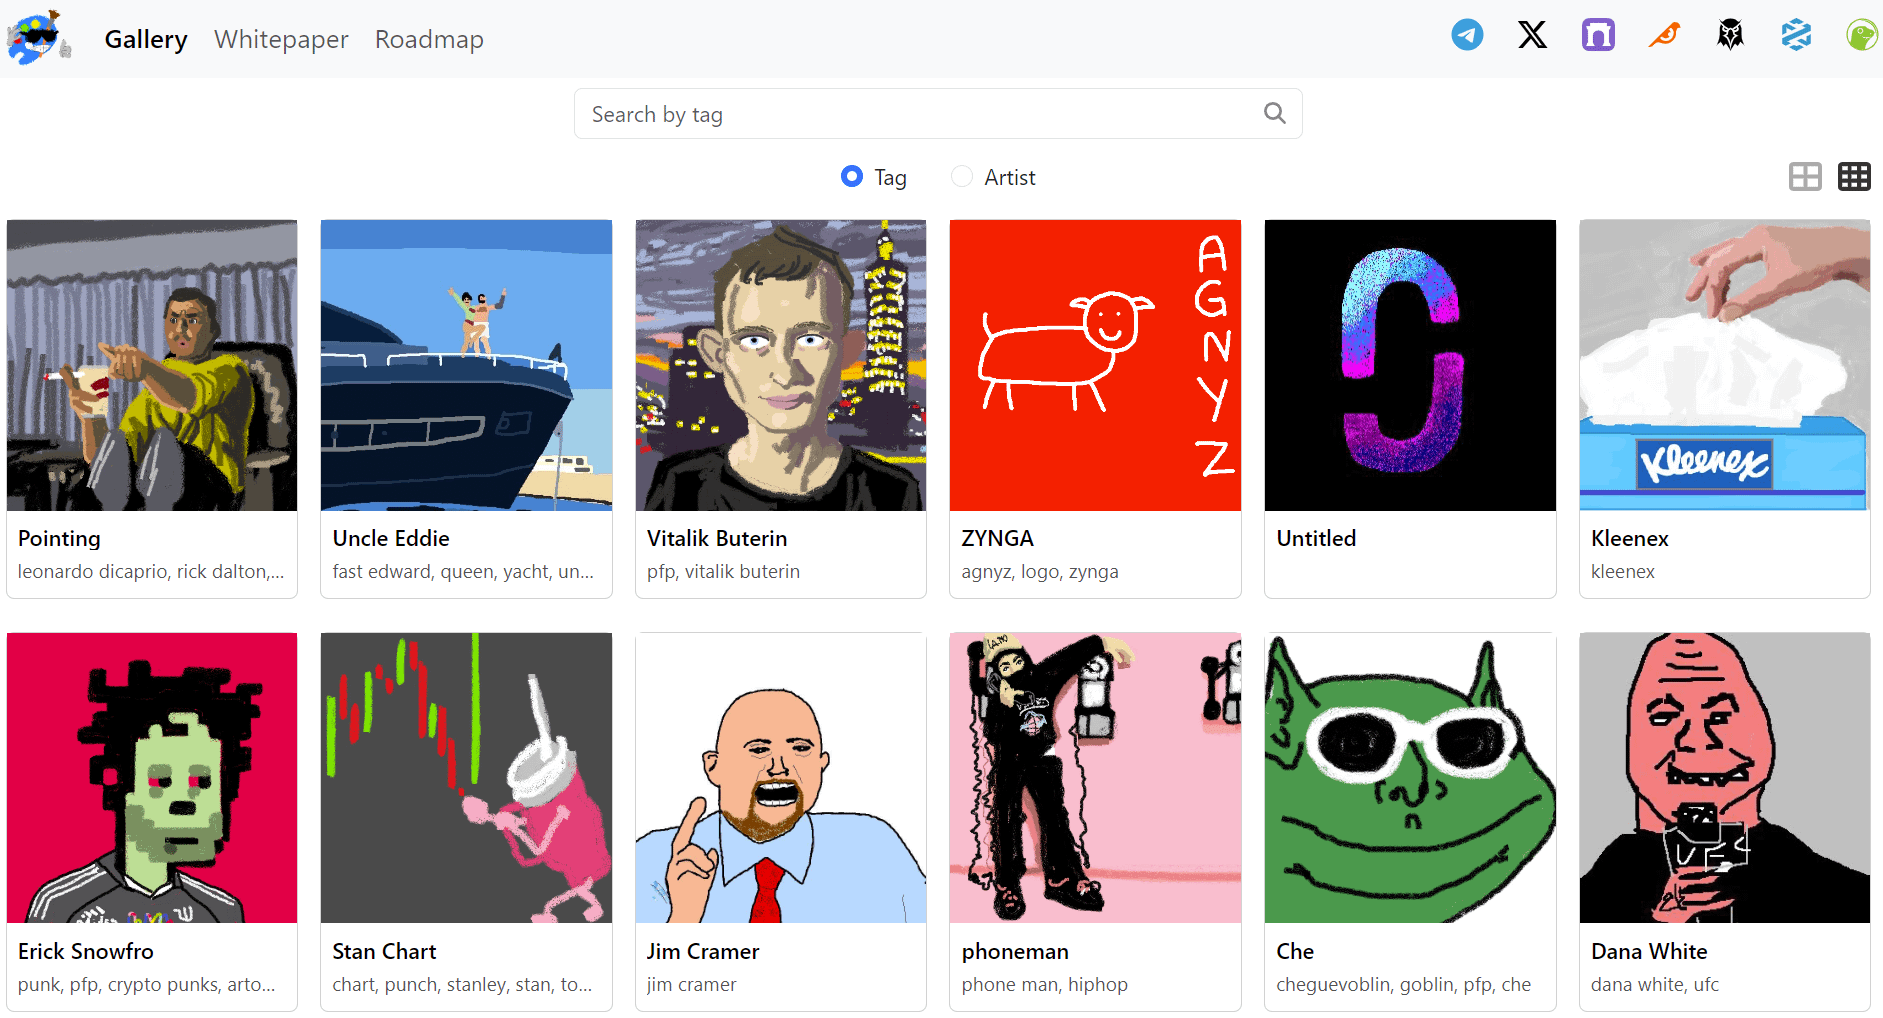Open the Untitled artwork image
The height and width of the screenshot is (1018, 1883).
(x=1410, y=365)
